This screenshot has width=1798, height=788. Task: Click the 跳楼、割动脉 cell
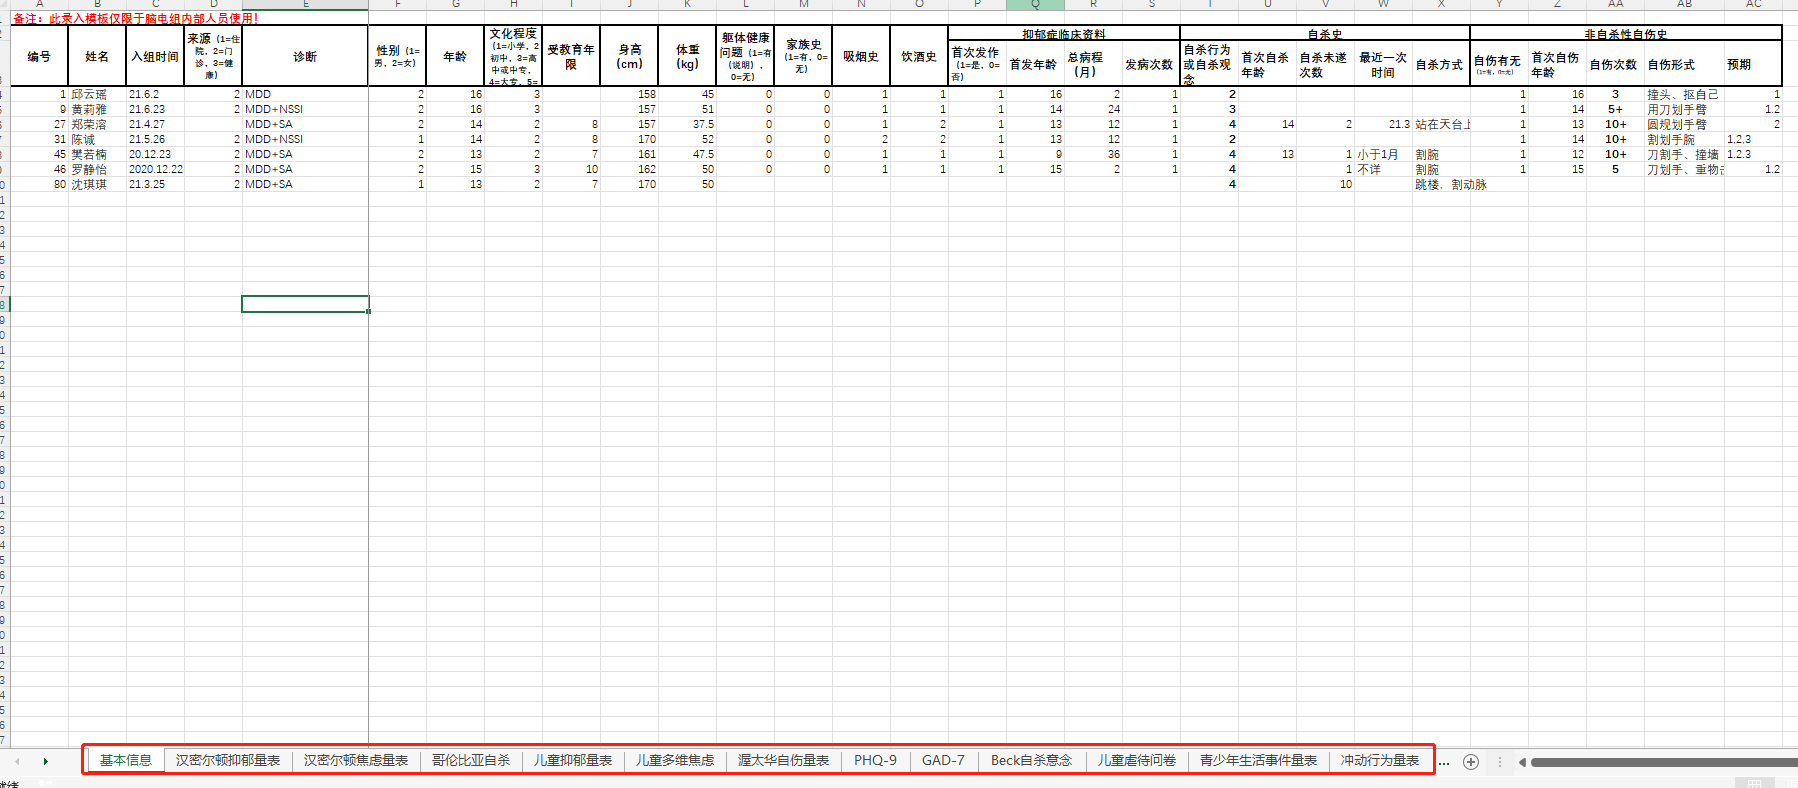[x=1451, y=184]
